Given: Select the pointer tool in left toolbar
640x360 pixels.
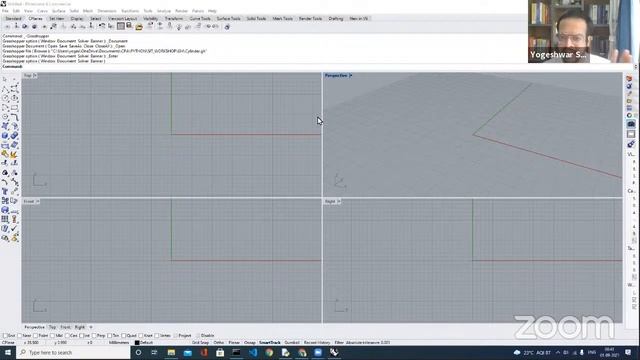Looking at the screenshot, I should click(x=5, y=79).
